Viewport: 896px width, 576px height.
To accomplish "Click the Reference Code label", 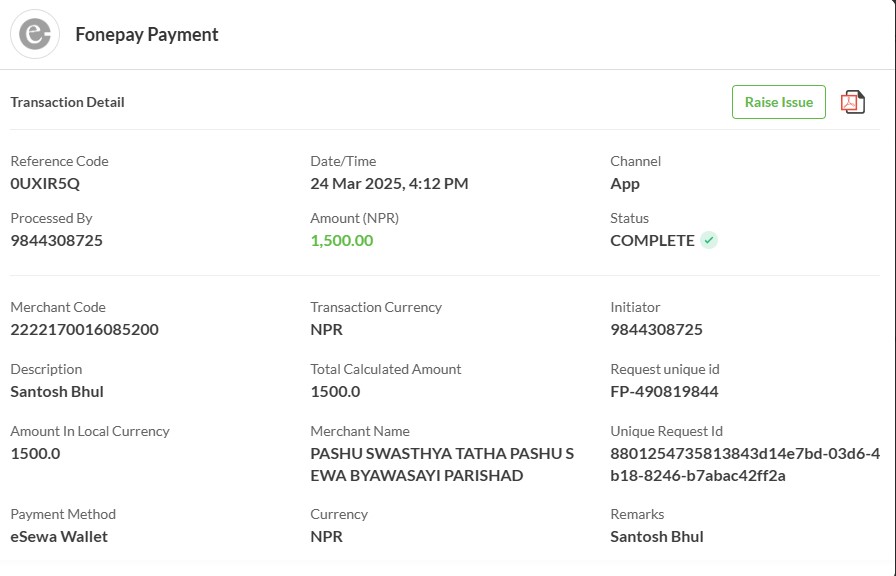I will 59,161.
